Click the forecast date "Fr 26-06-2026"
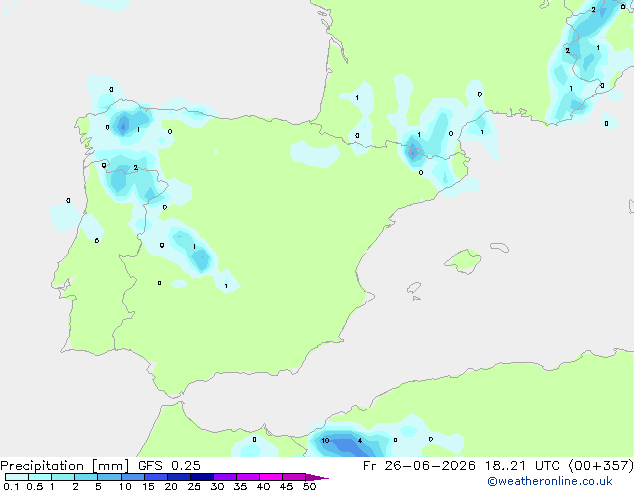 [x=419, y=466]
